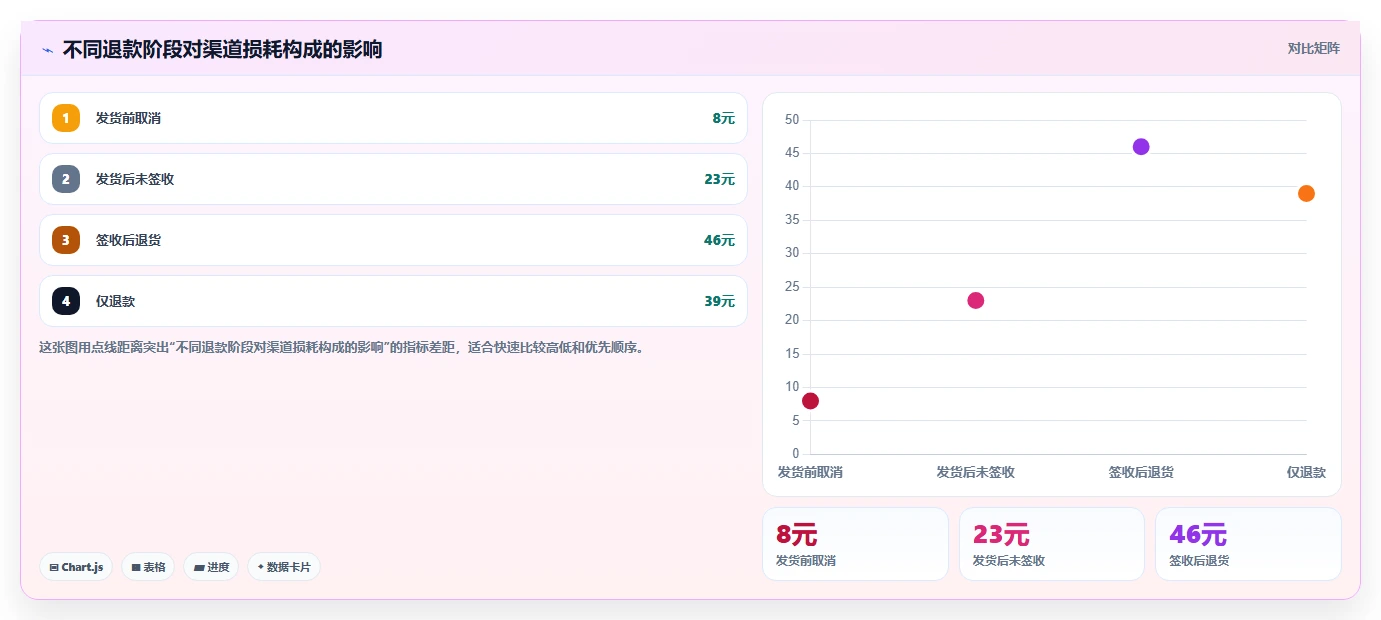Viewport: 1381px width, 620px height.
Task: Select the 发货后未签收 list row
Action: (x=393, y=179)
